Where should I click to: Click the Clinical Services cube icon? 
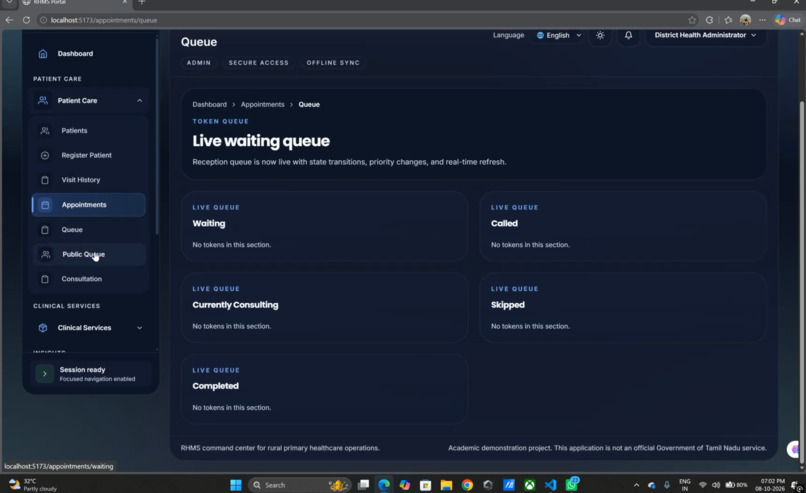point(43,327)
